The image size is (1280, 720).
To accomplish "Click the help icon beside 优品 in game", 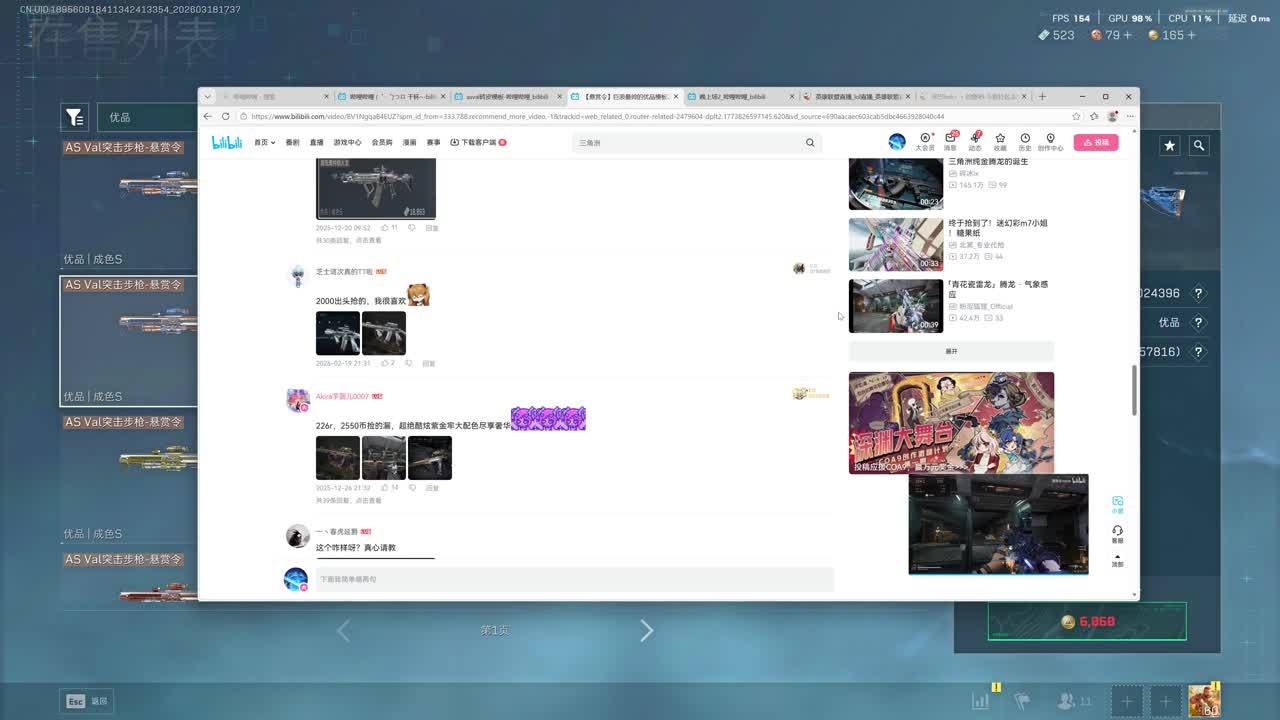I will [1198, 323].
